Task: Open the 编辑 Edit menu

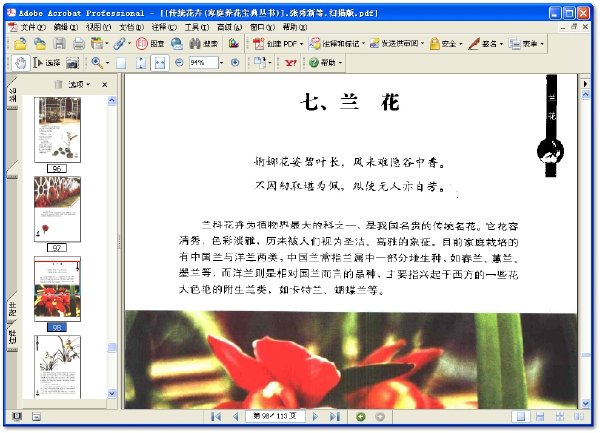Action: pos(65,28)
